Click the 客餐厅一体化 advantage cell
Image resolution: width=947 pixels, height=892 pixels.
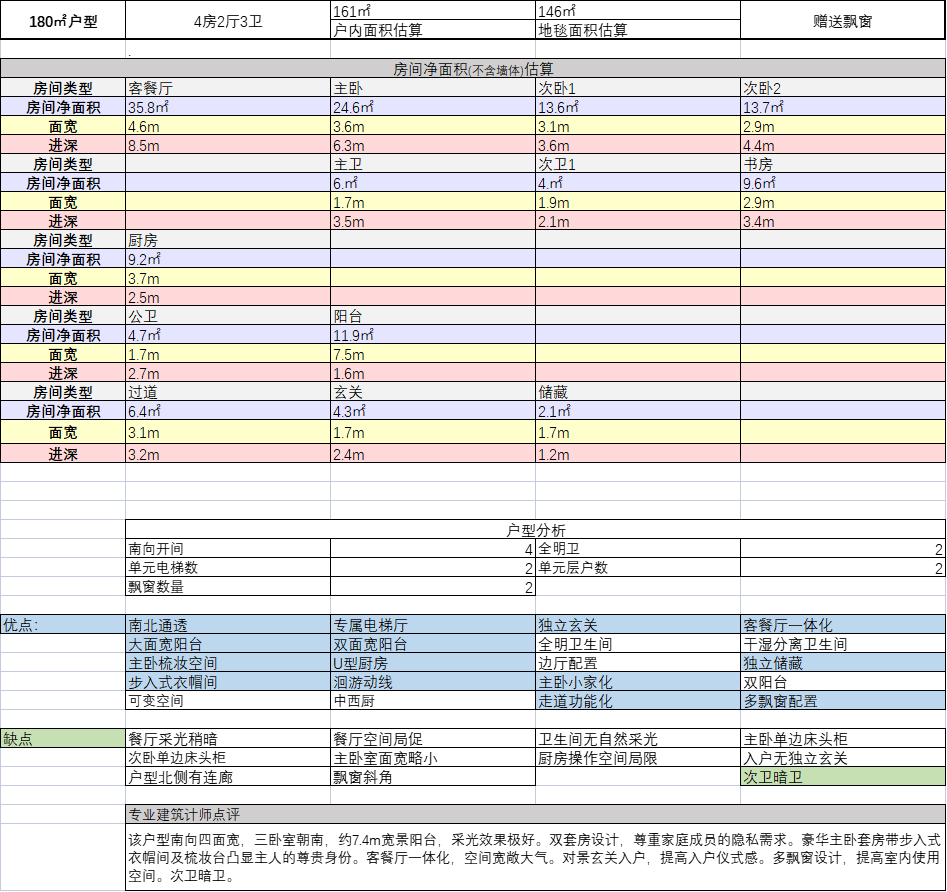pyautogui.click(x=843, y=624)
